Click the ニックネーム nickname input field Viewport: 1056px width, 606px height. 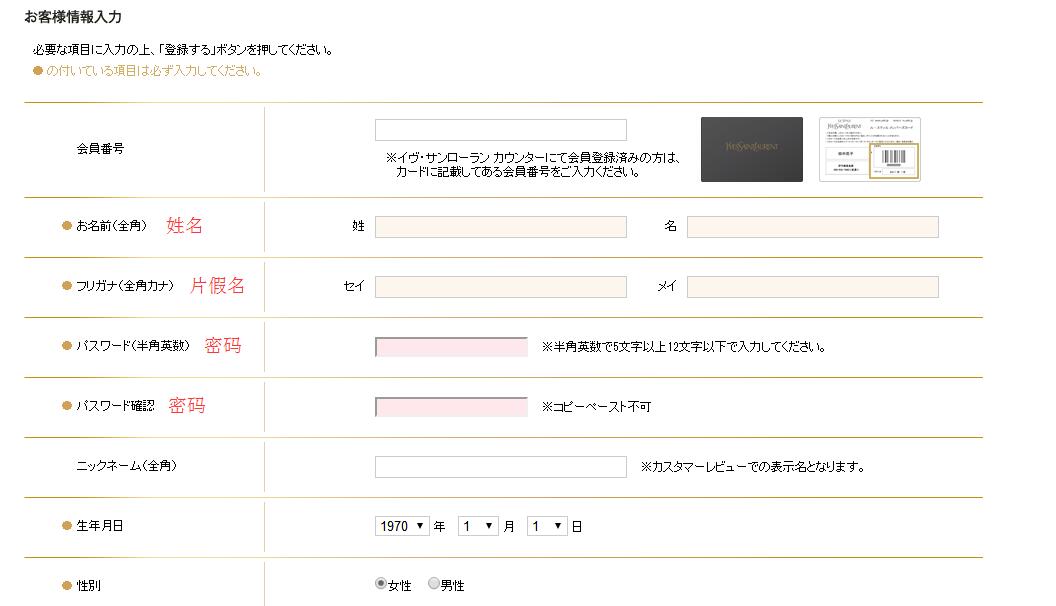point(500,467)
